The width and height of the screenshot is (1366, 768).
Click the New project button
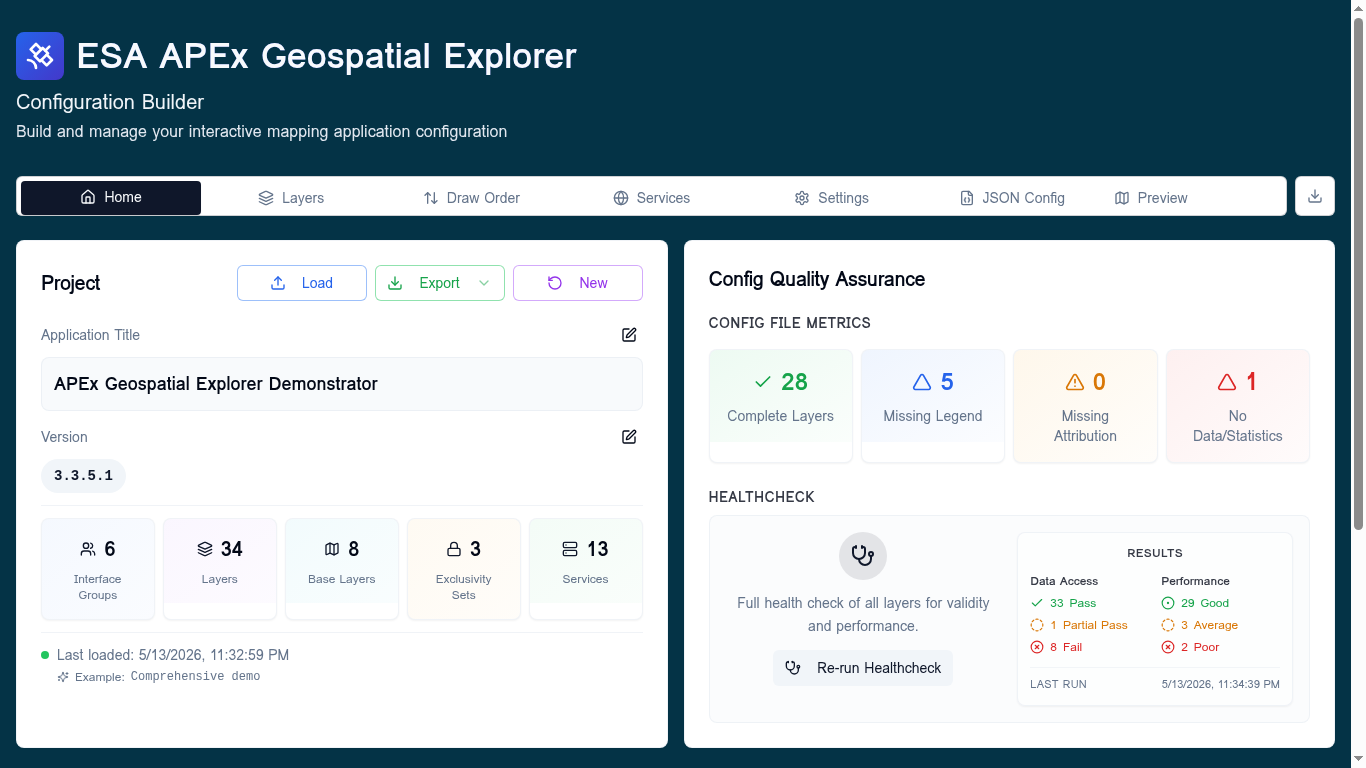[578, 283]
